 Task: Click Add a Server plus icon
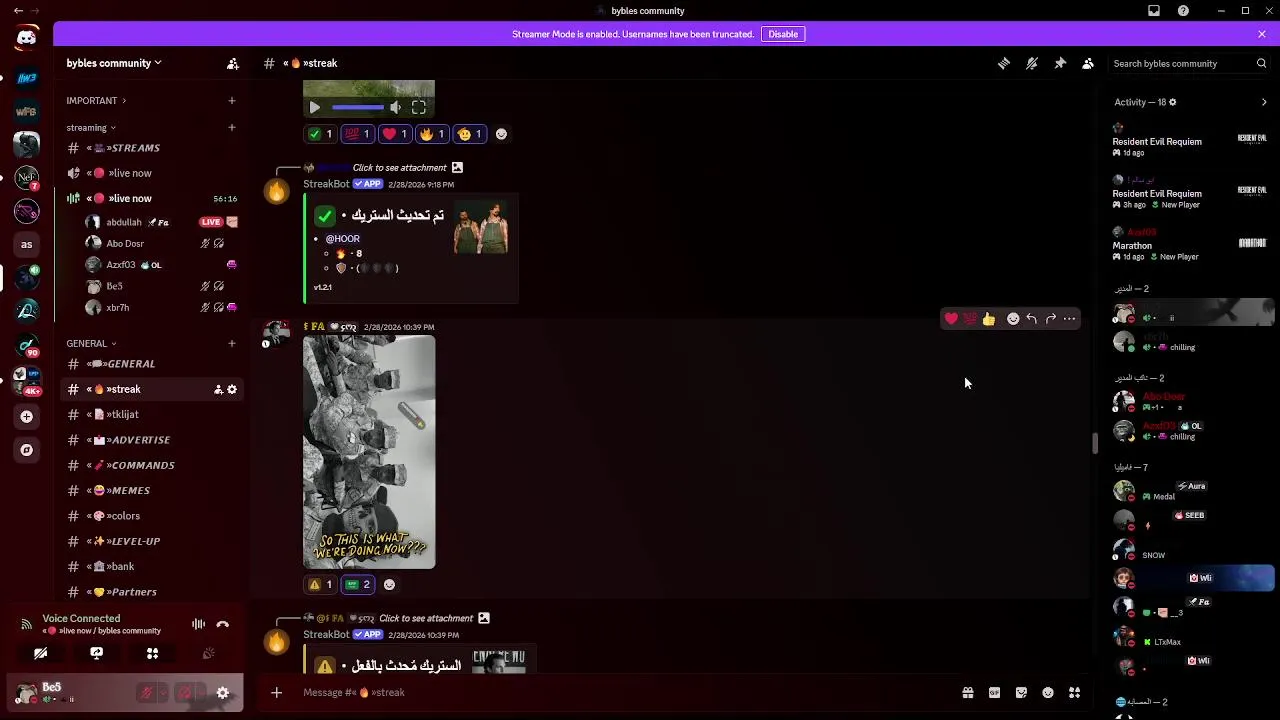[27, 416]
